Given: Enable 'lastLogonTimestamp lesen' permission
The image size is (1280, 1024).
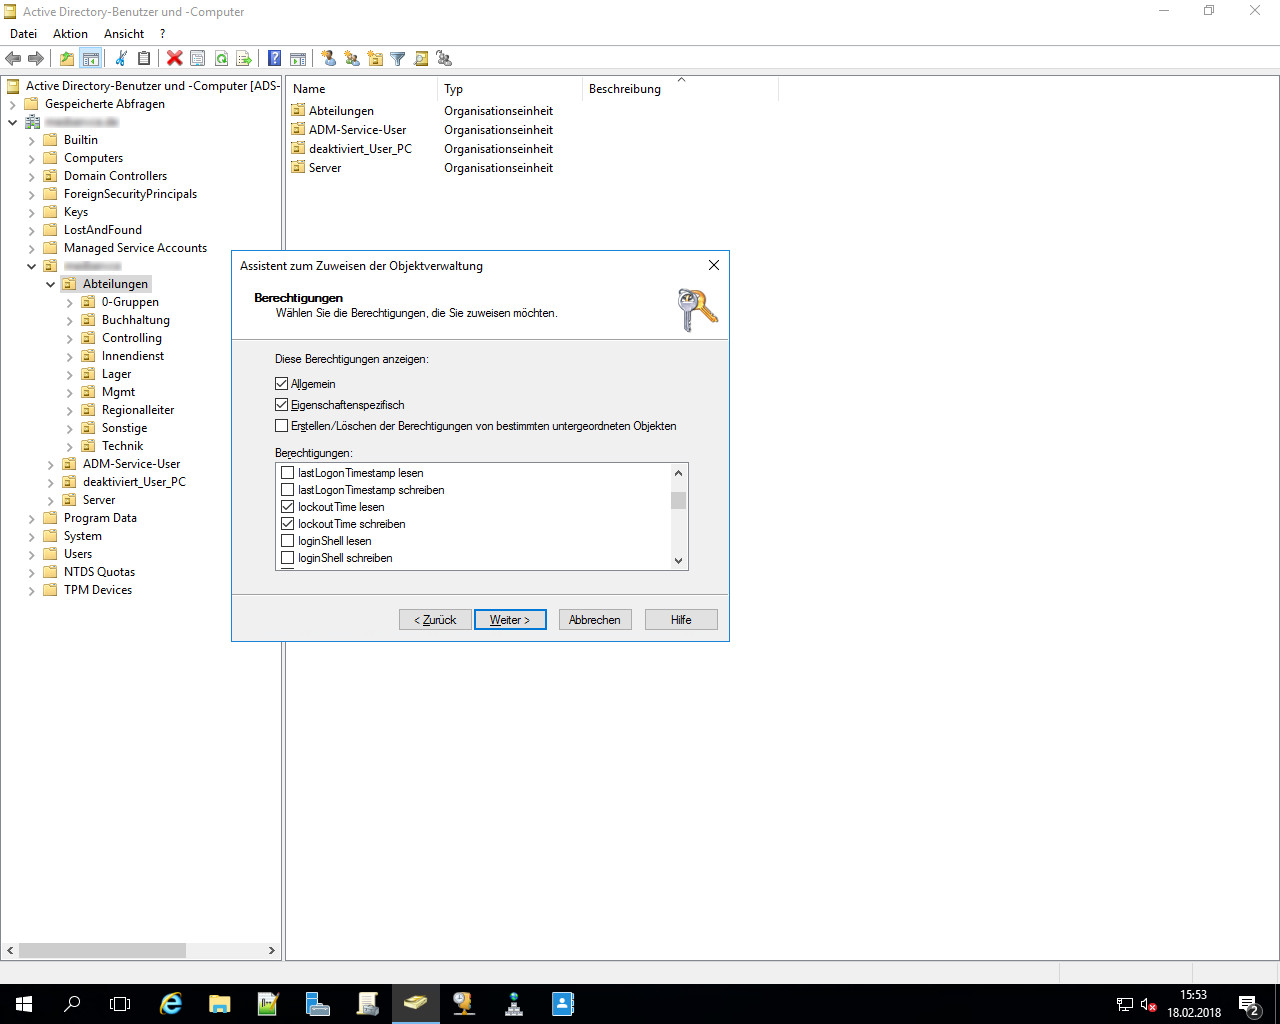Looking at the screenshot, I should 288,473.
